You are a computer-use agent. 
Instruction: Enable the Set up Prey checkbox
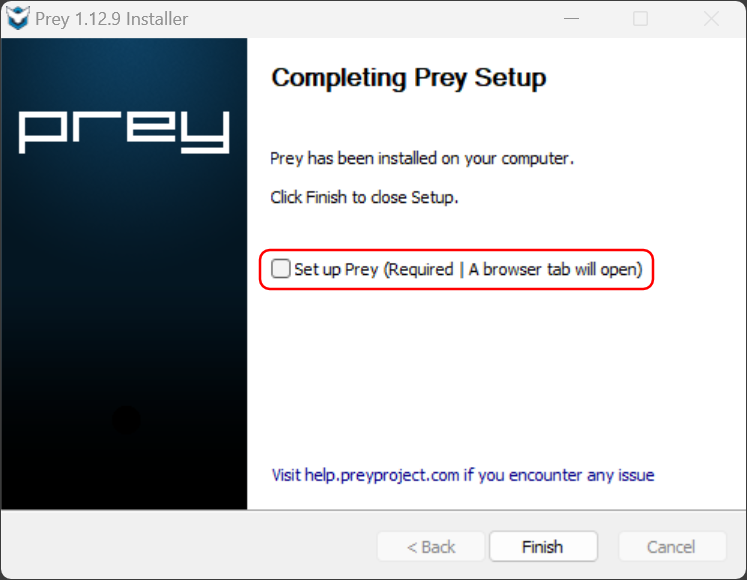(x=281, y=269)
